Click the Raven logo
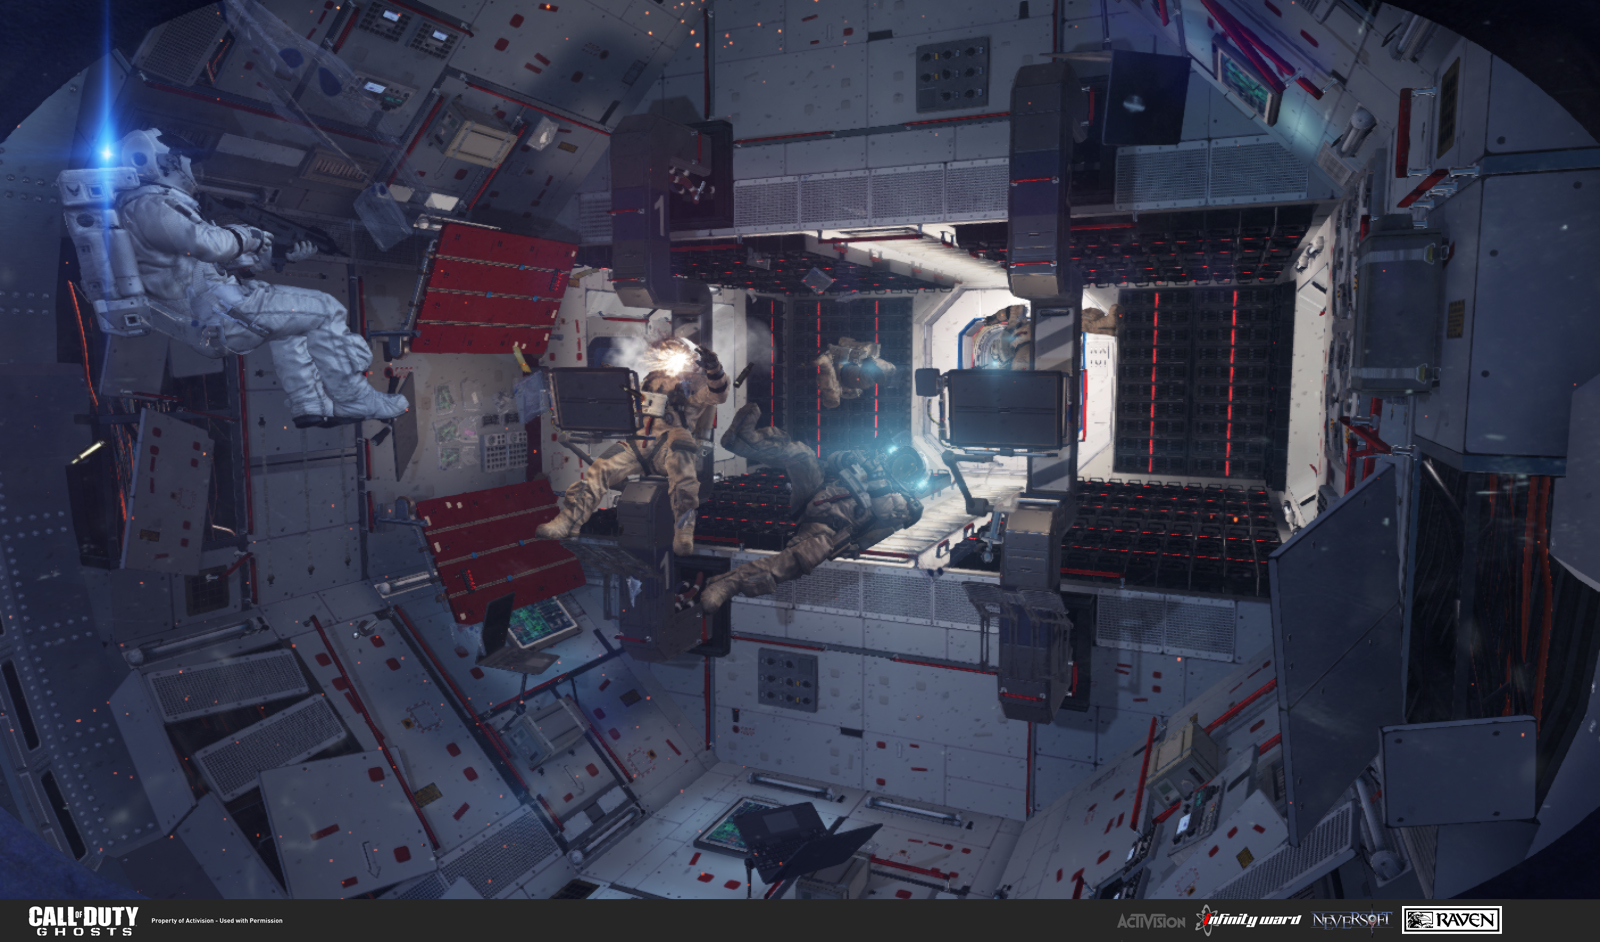 pos(1452,920)
